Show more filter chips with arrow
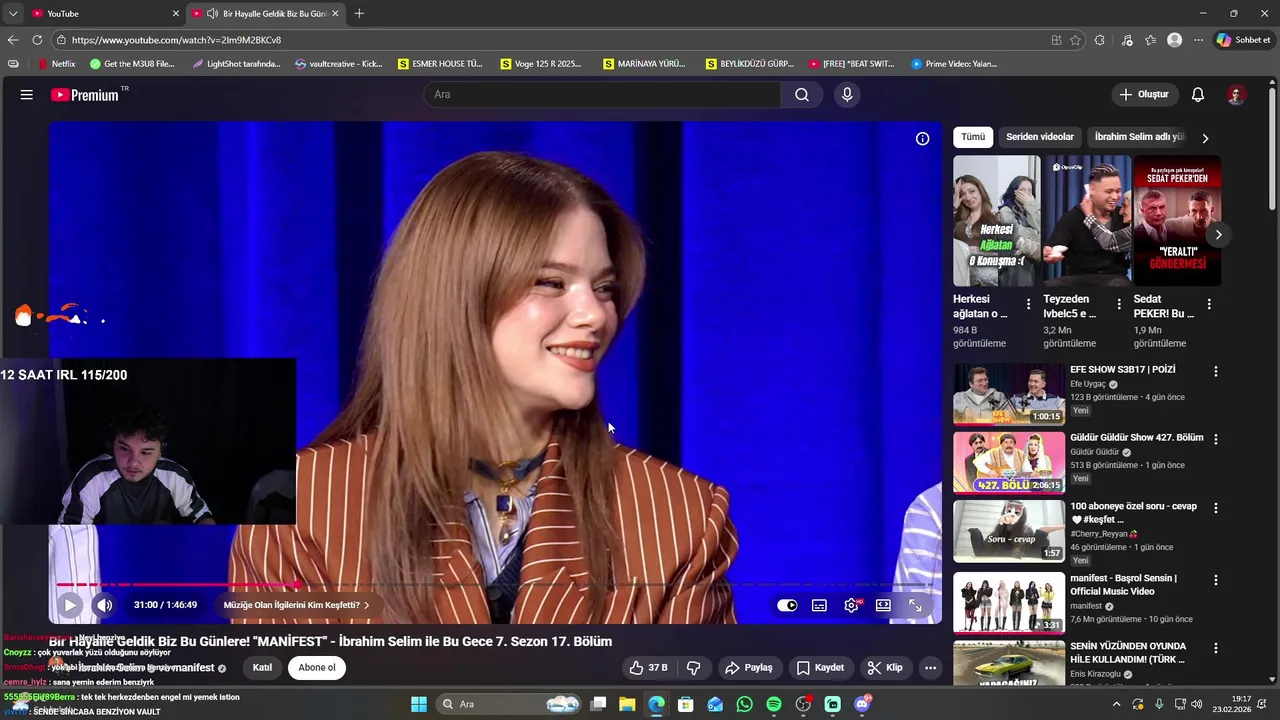The width and height of the screenshot is (1280, 720). coord(1205,138)
